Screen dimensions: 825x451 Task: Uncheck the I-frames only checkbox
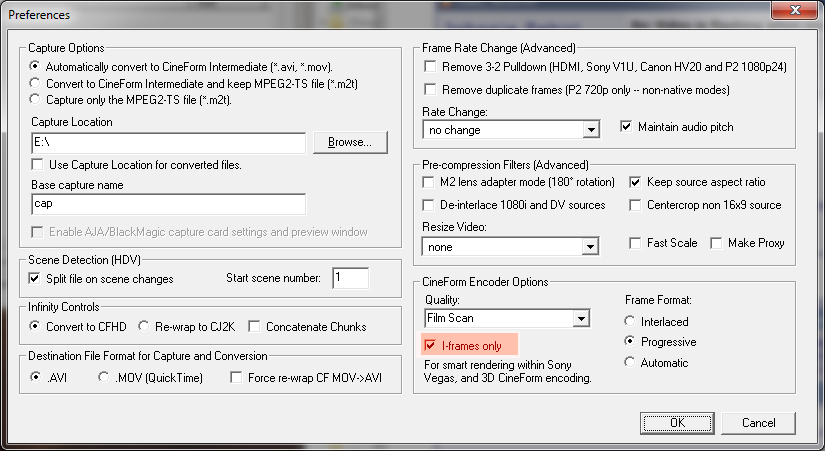pyautogui.click(x=431, y=345)
